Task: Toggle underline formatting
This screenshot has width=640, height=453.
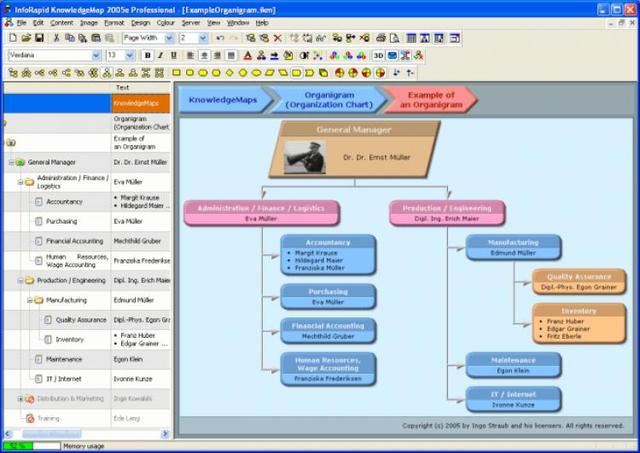Action: 174,56
